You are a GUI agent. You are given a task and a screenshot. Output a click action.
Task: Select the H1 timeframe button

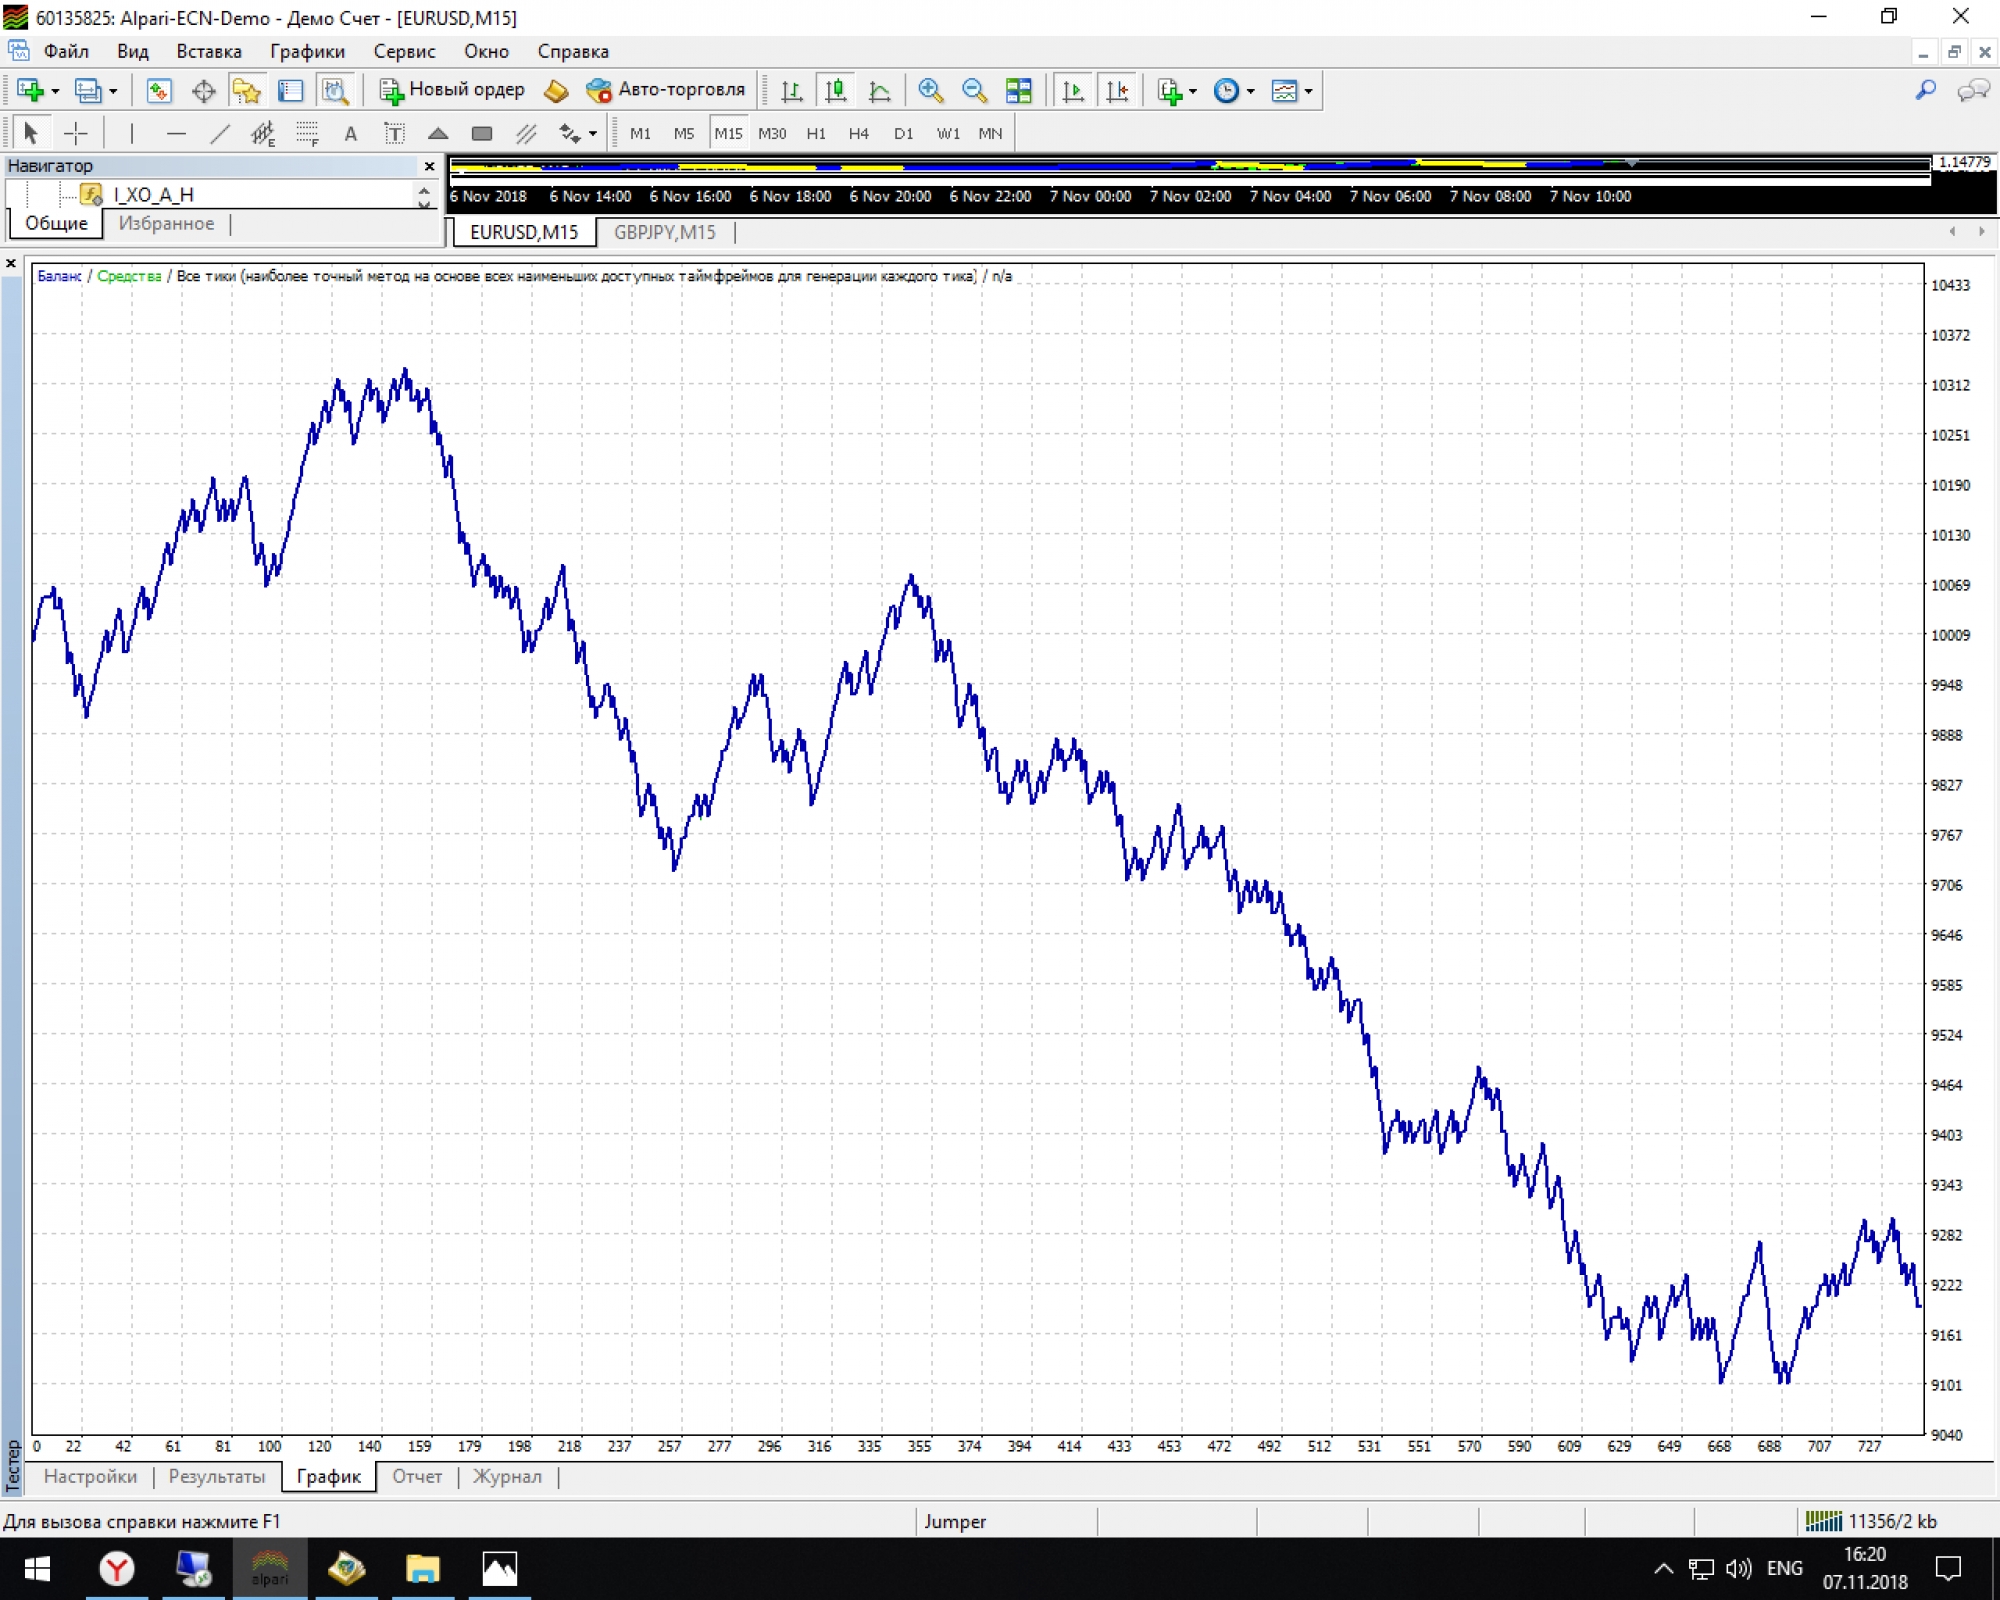coord(816,133)
